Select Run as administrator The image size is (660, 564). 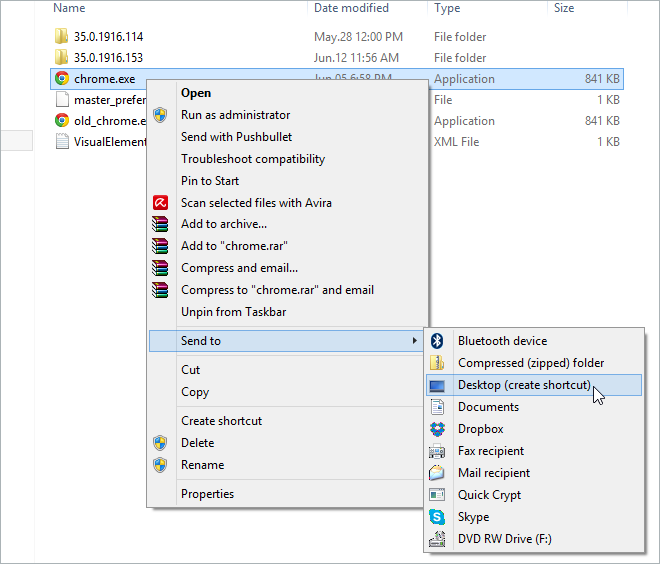click(x=289, y=115)
